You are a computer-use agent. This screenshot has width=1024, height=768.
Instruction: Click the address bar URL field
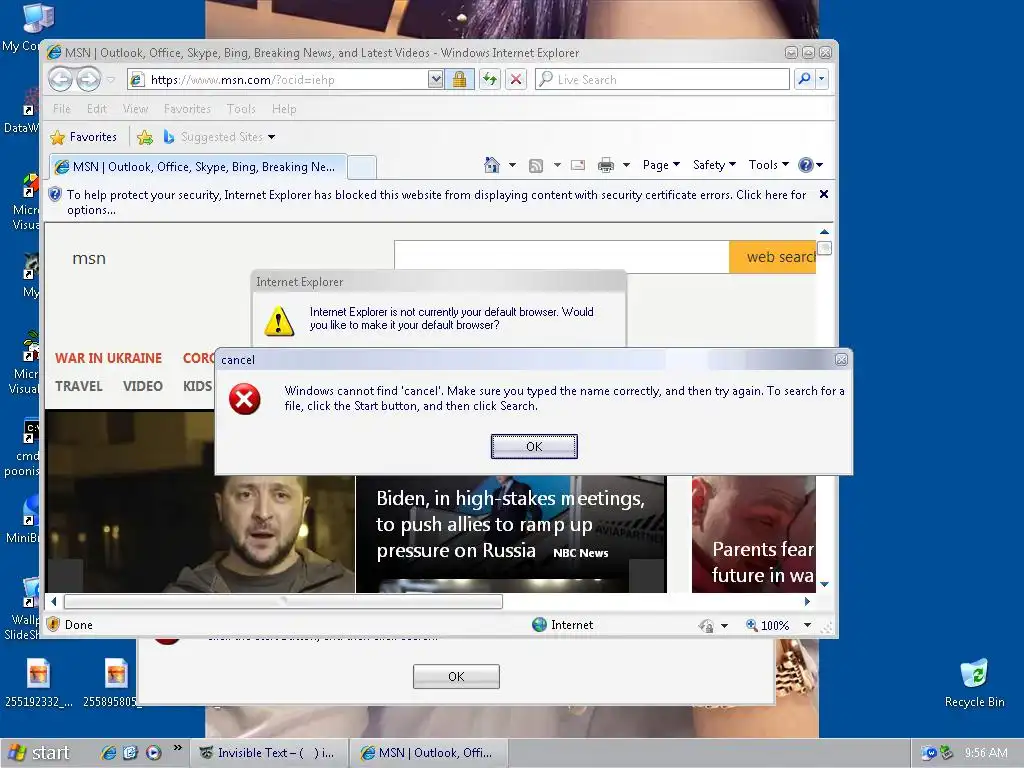280,80
